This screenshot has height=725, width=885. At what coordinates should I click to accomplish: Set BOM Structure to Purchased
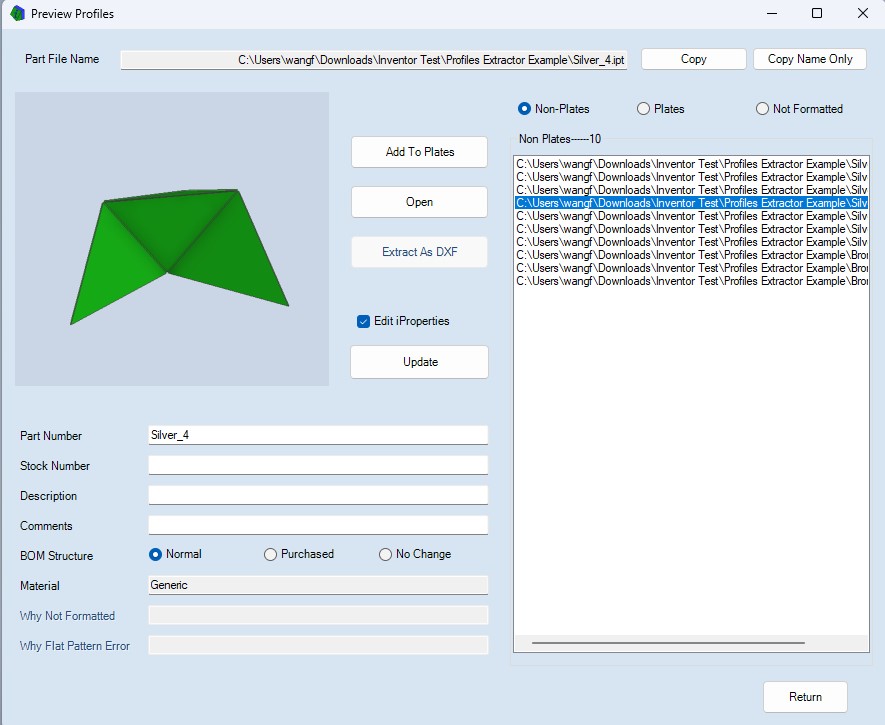point(299,555)
